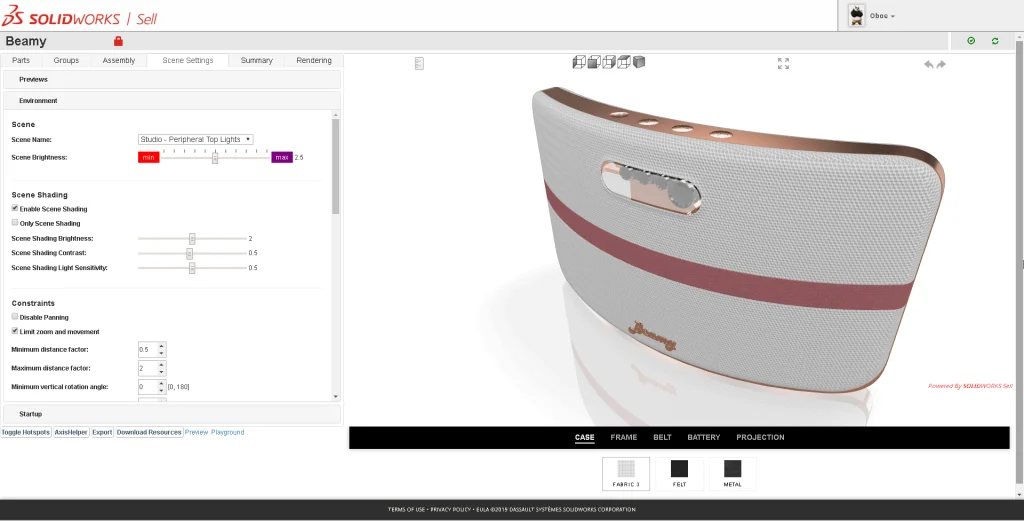This screenshot has height=521, width=1024.
Task: Click the Export button
Action: tap(102, 432)
